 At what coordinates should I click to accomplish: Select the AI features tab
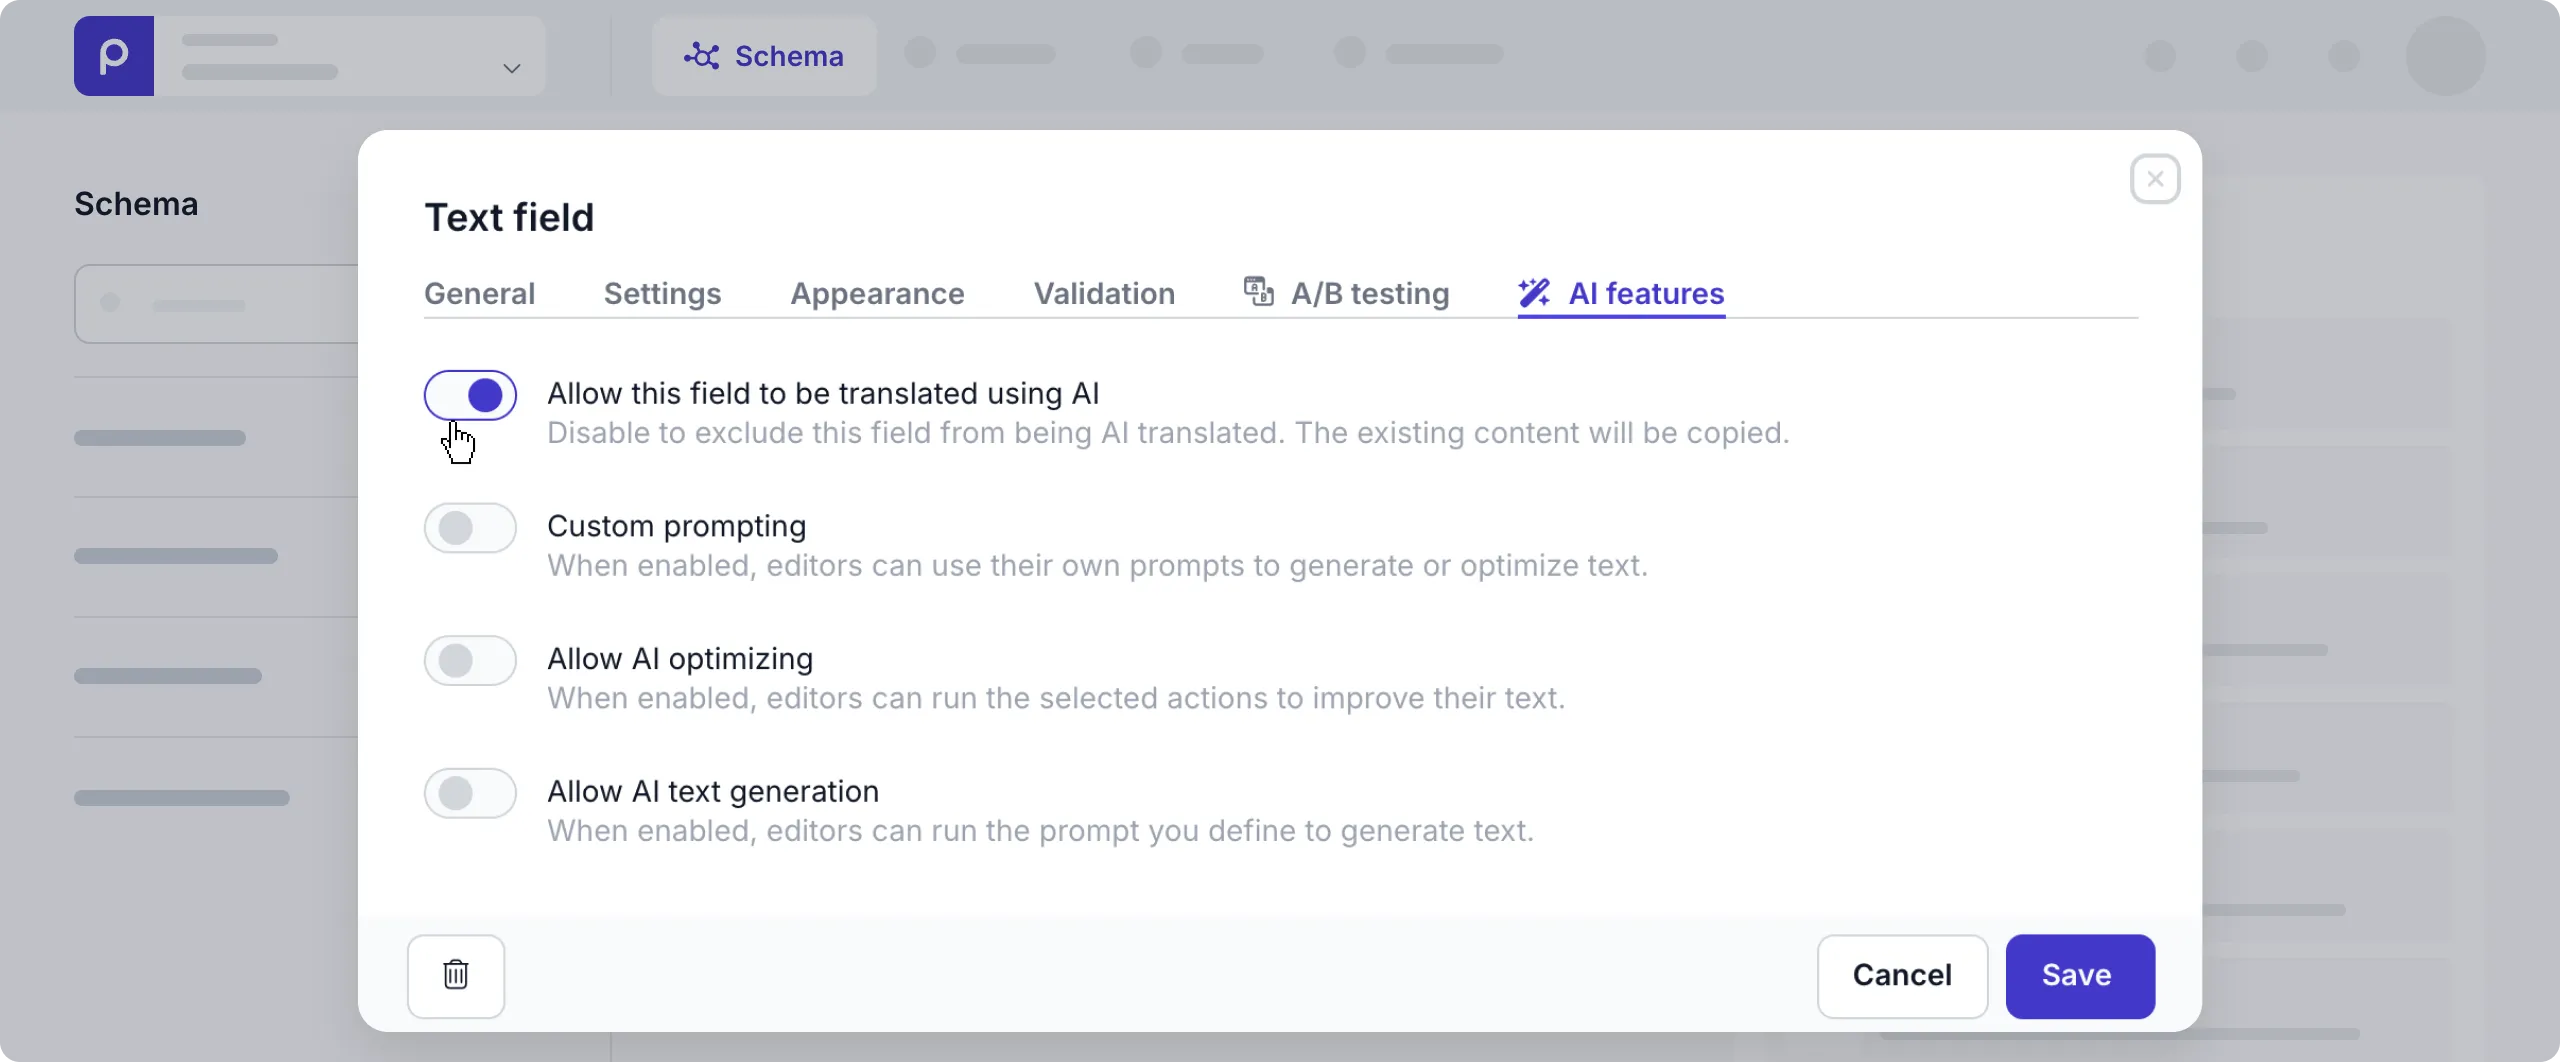pyautogui.click(x=1621, y=293)
